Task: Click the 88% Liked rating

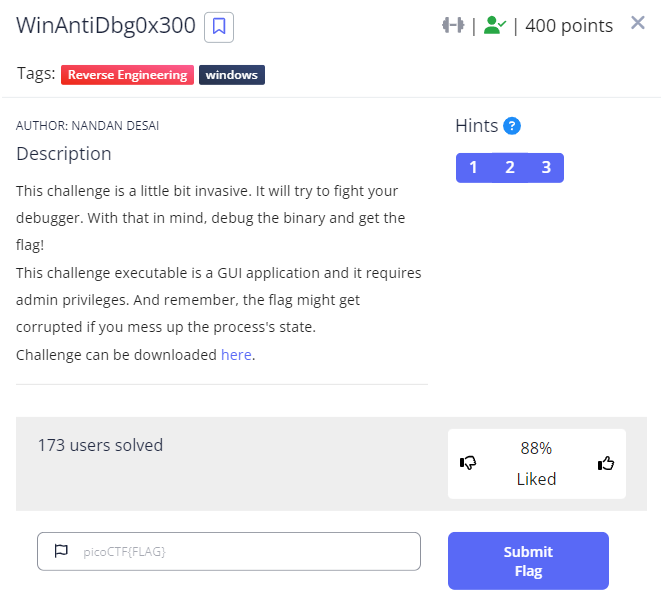Action: point(536,464)
